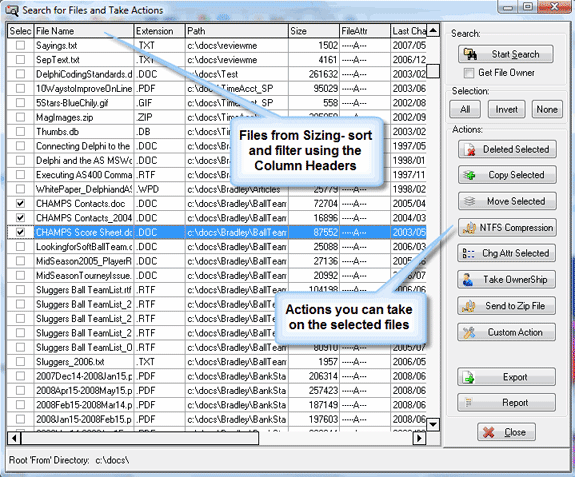
Task: Sort by the File Name column header
Action: [84, 31]
